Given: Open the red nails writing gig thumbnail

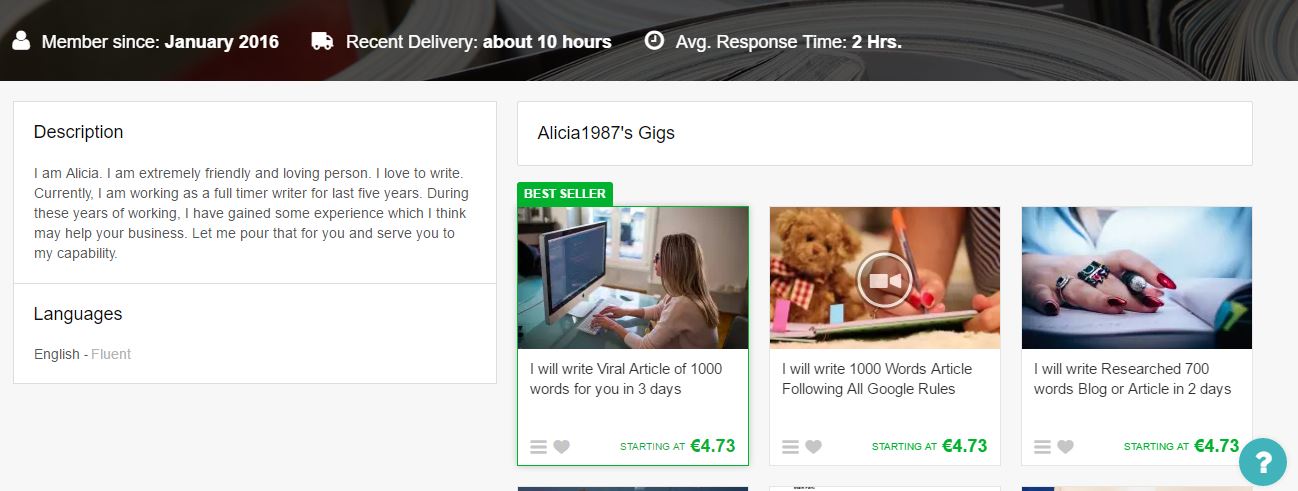Looking at the screenshot, I should pos(1137,278).
